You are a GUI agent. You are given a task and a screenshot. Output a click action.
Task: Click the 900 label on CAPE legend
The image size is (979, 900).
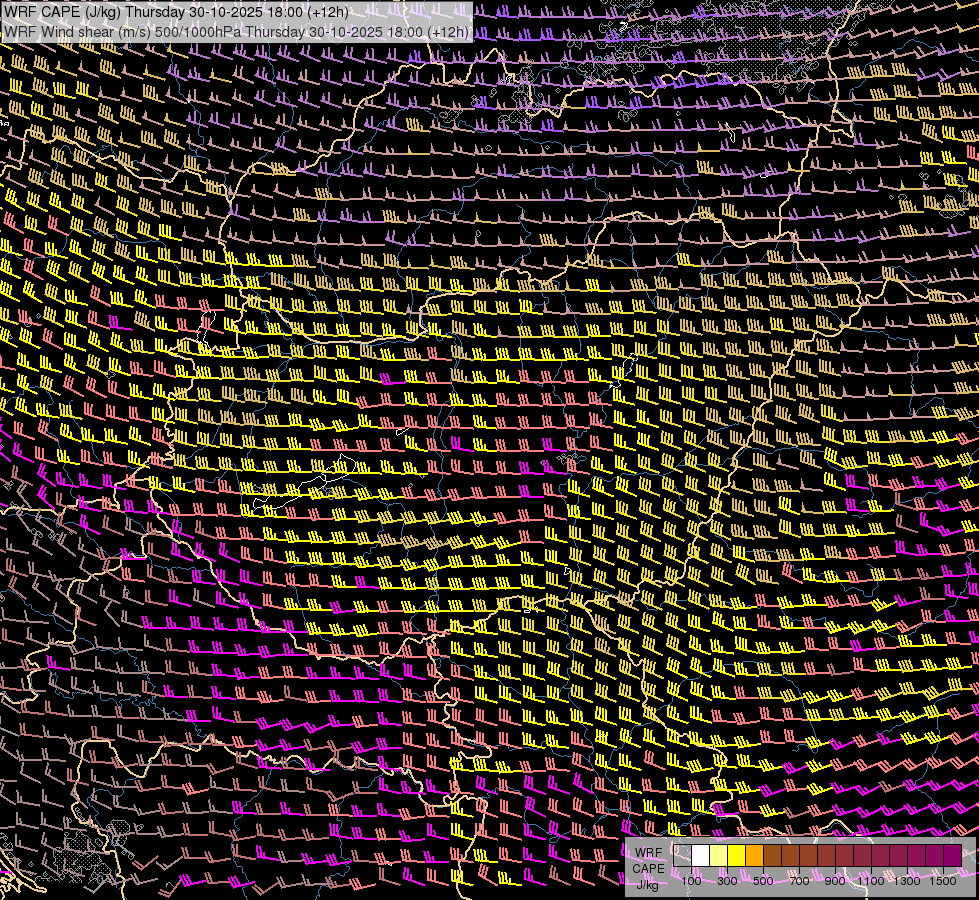point(835,881)
